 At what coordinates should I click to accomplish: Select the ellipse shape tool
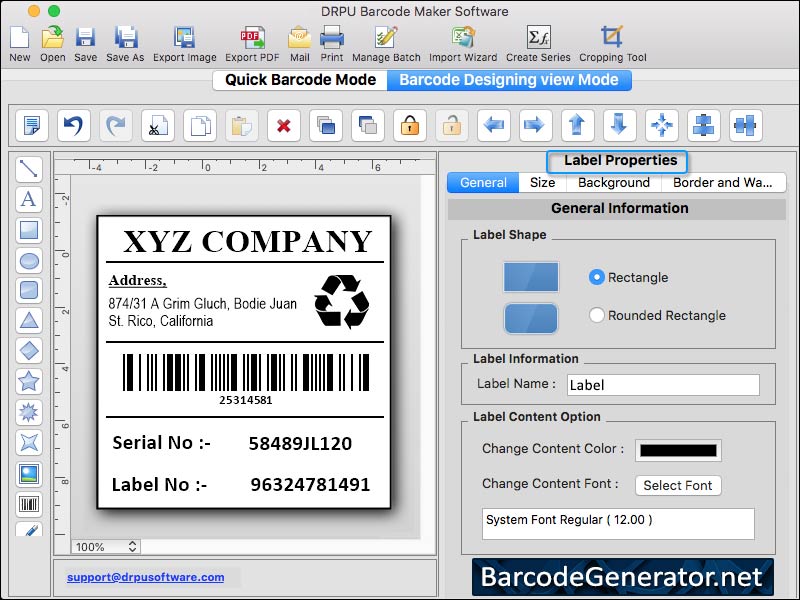[29, 261]
